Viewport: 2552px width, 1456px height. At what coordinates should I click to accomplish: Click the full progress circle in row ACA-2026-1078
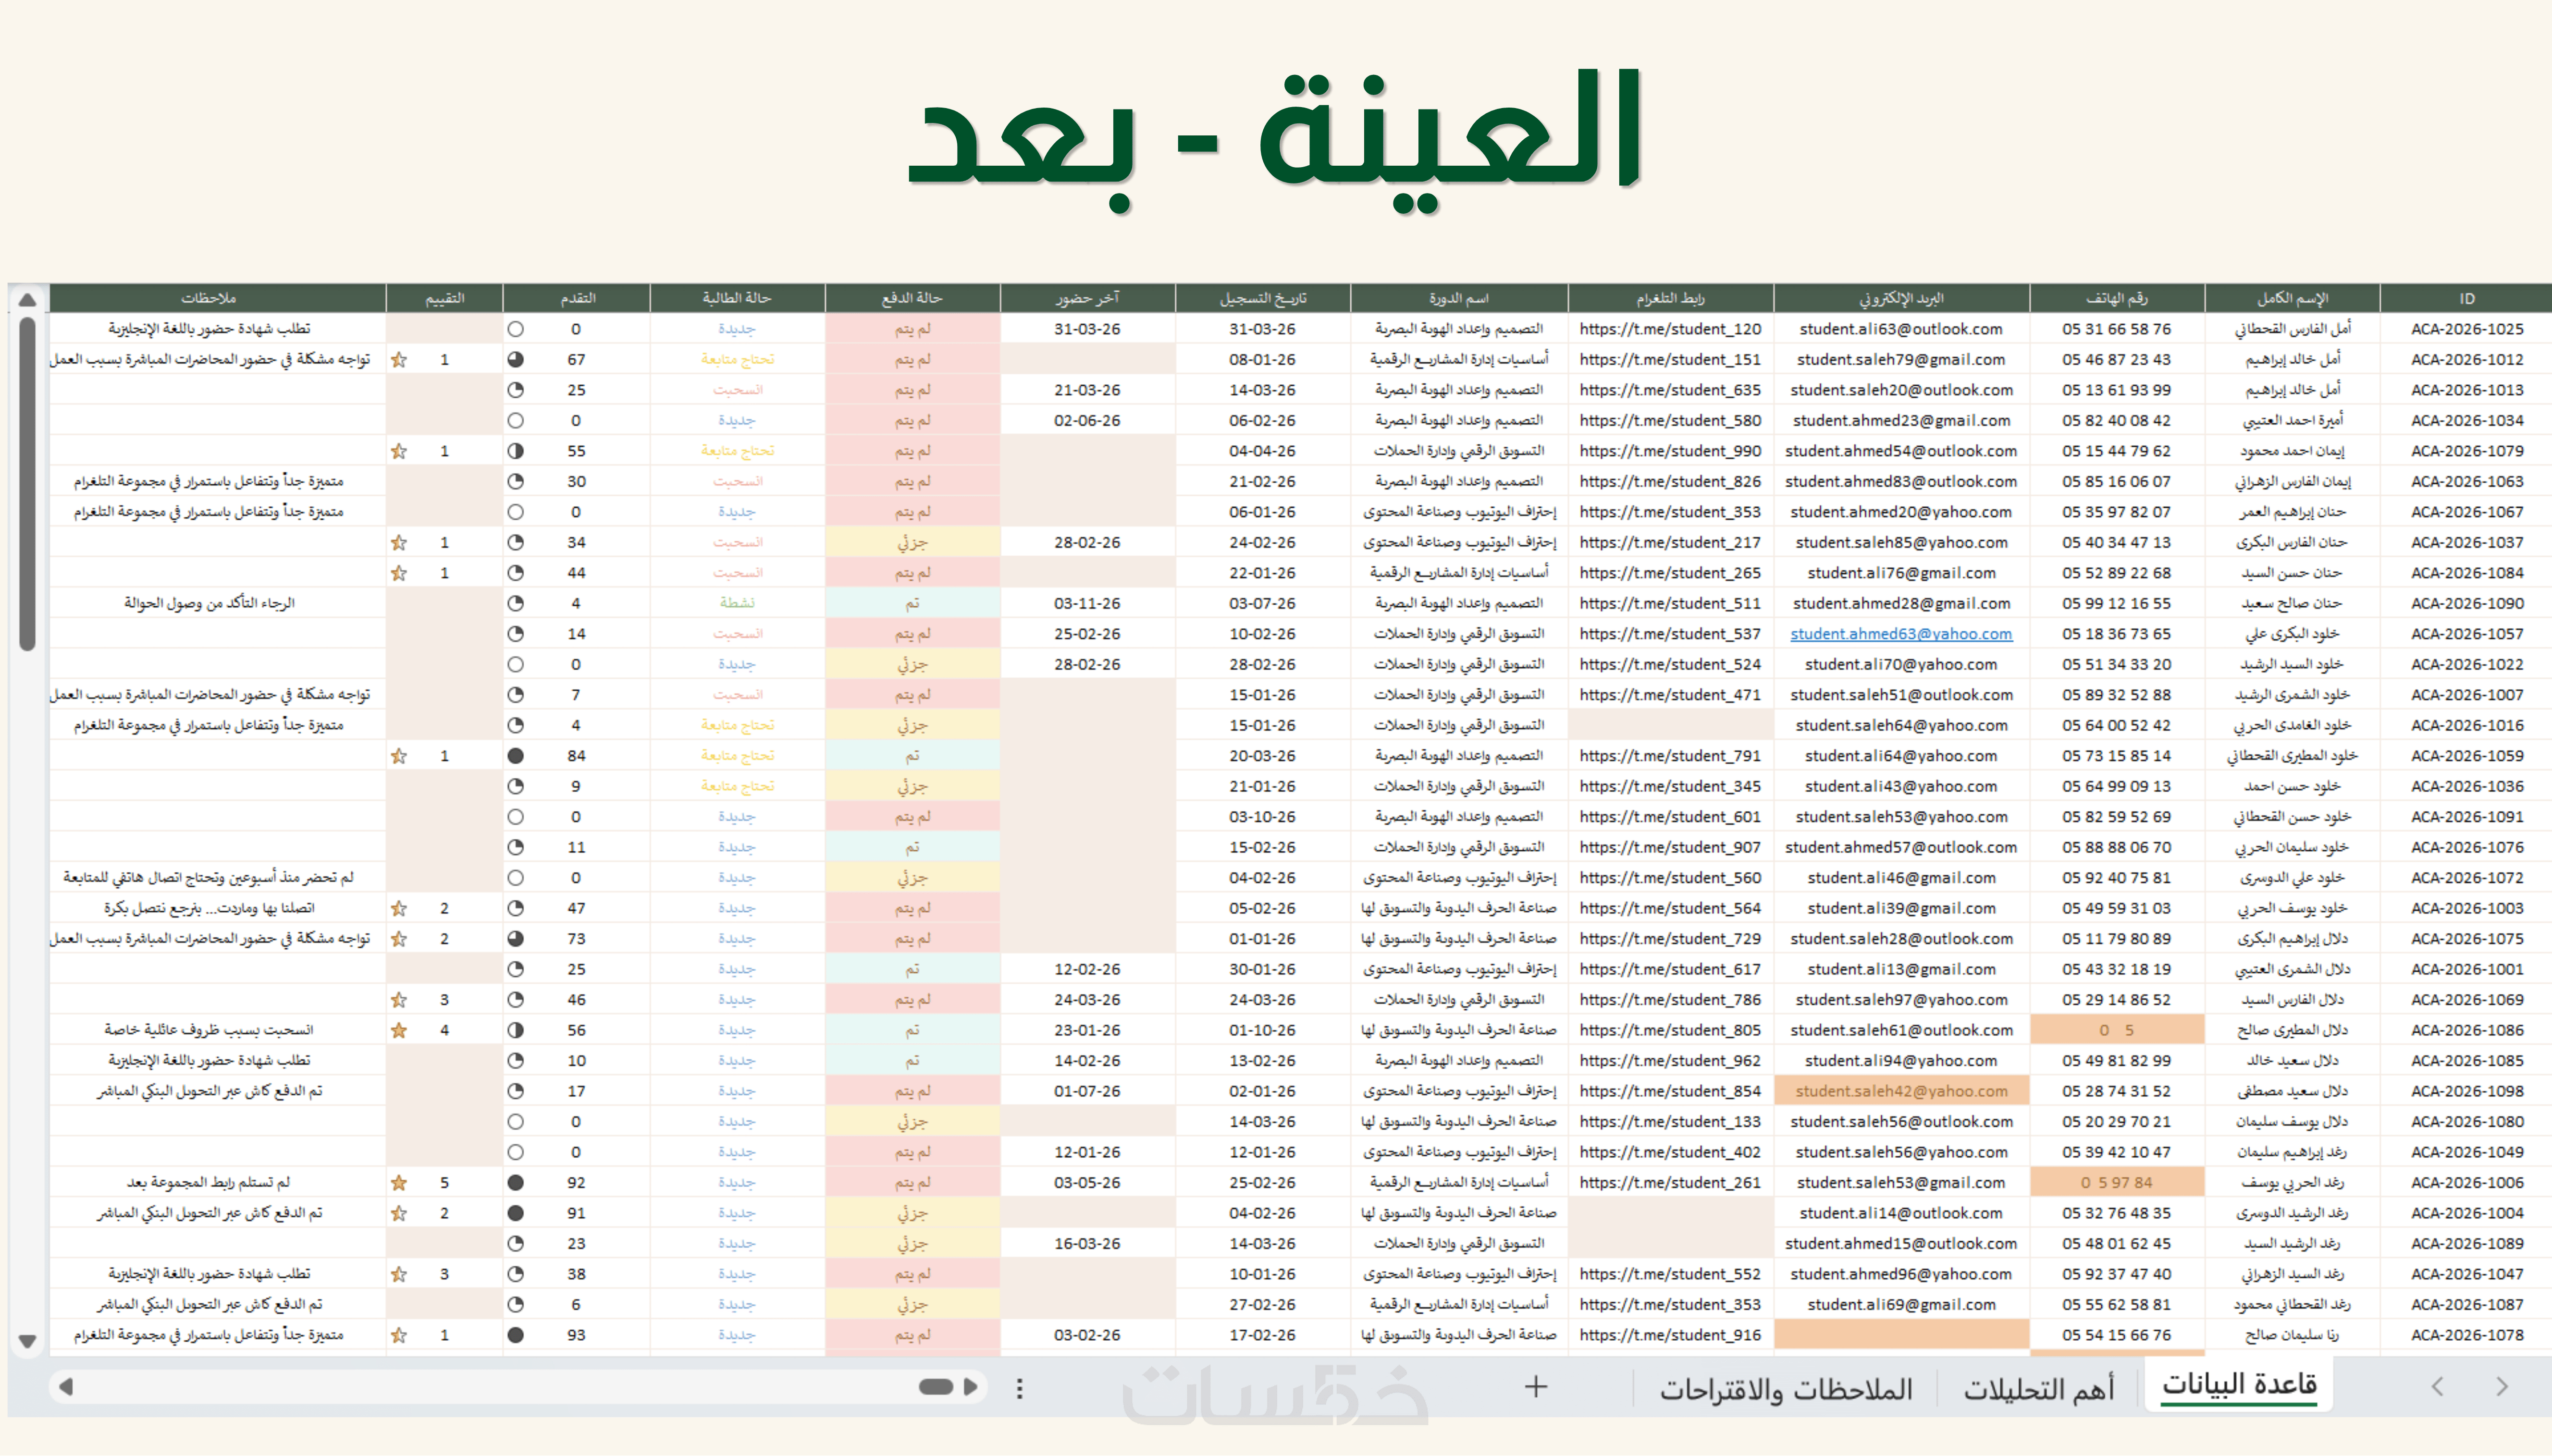coord(515,1335)
